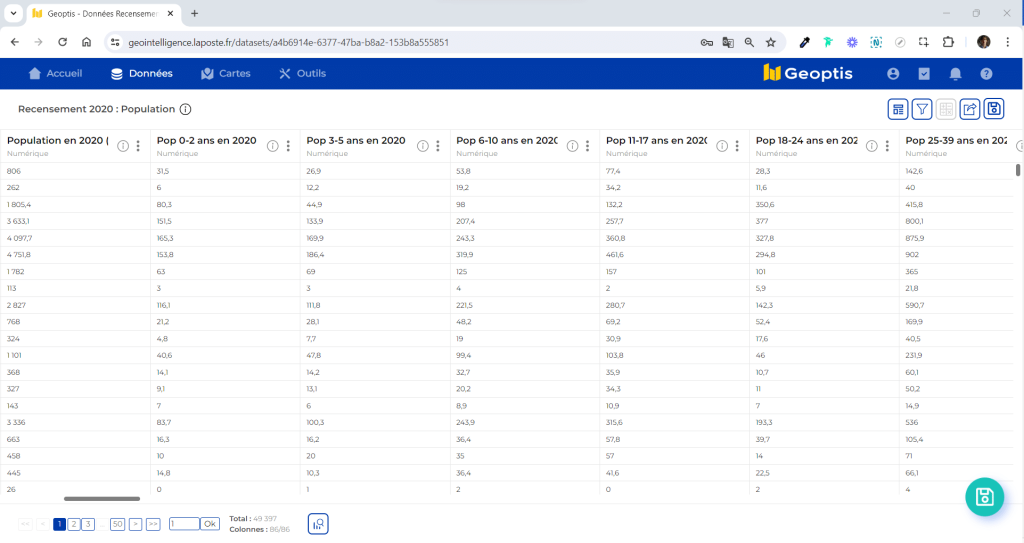Go to the Cartes menu
Viewport: 1024px width, 543px height.
click(226, 74)
